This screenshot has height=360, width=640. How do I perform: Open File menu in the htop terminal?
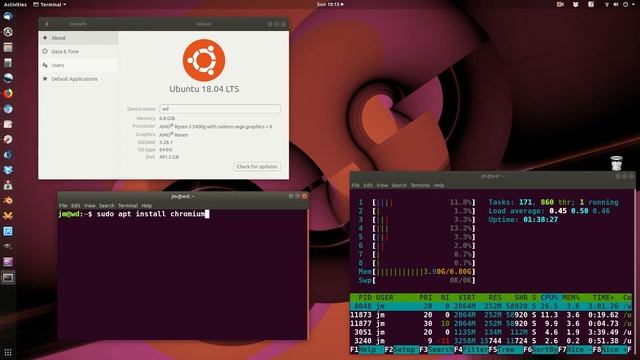coord(356,185)
